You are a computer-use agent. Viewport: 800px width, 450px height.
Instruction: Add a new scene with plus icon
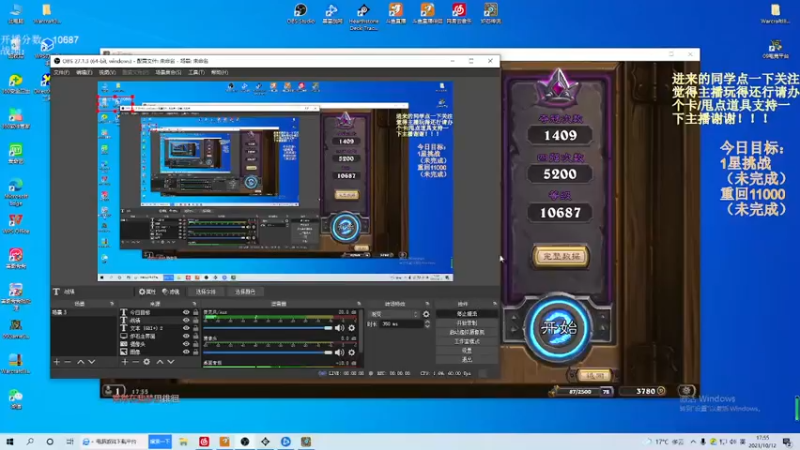tap(57, 362)
